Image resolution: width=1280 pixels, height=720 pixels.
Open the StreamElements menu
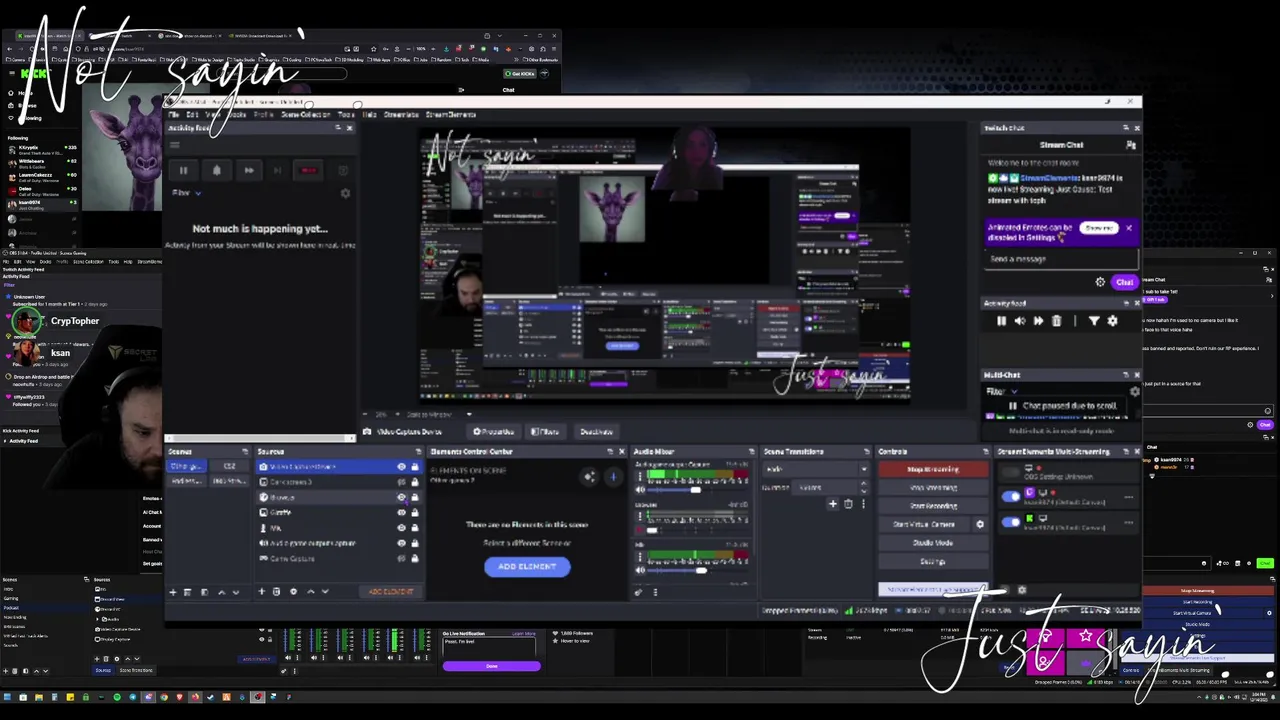coord(451,114)
